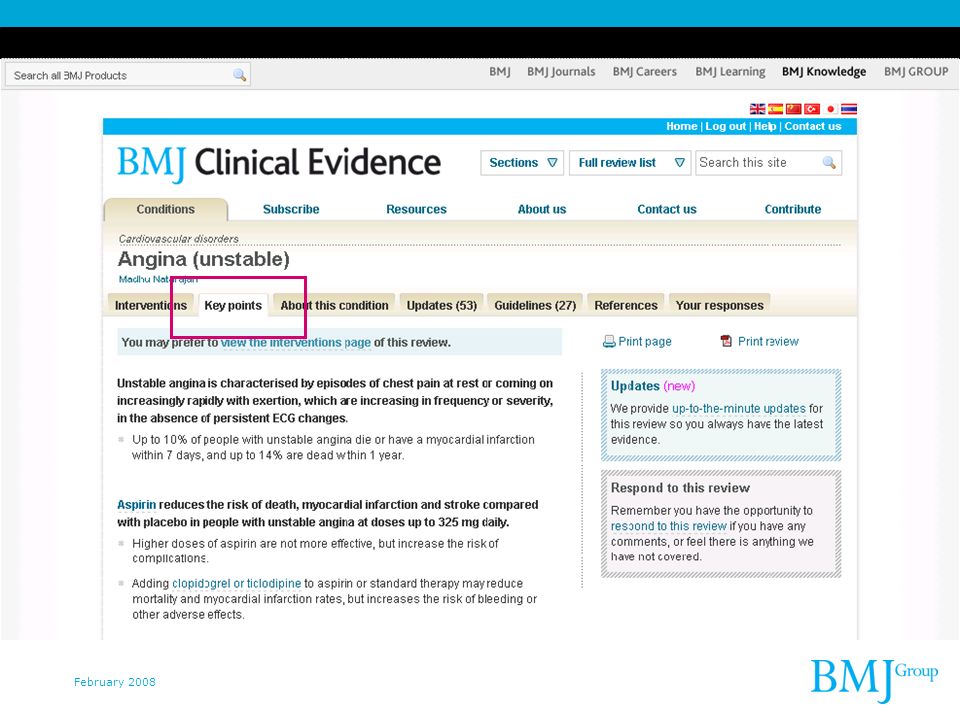Click the magnifier icon in BMJ Products search

pos(240,75)
